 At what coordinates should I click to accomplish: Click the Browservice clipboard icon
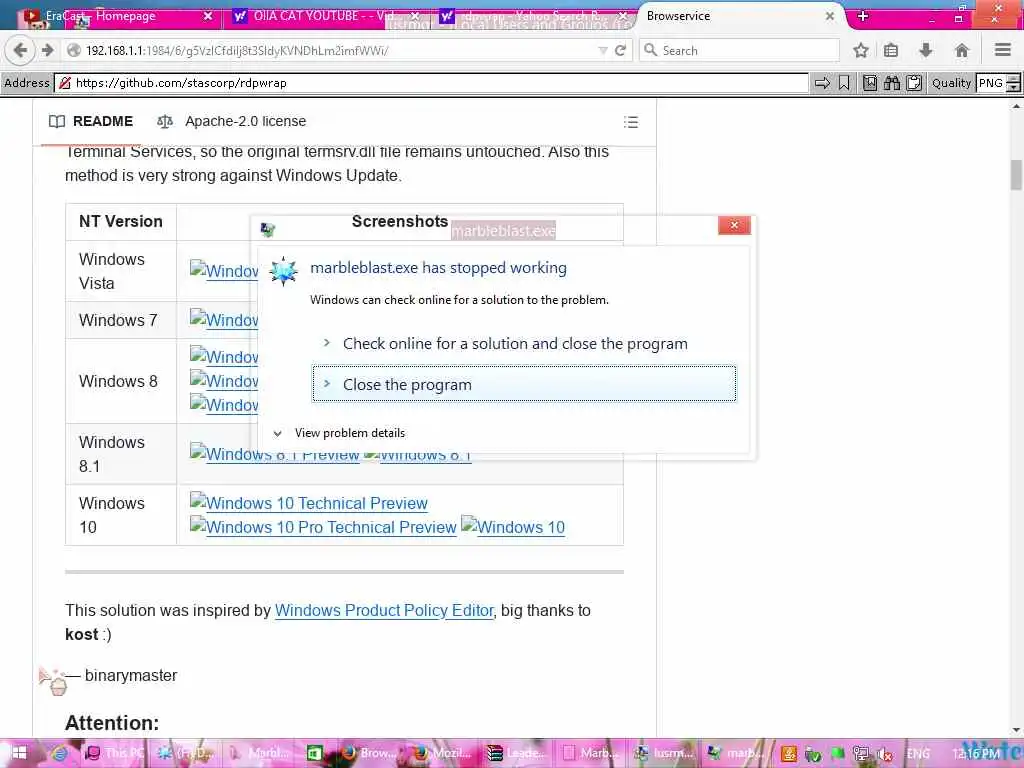point(914,83)
